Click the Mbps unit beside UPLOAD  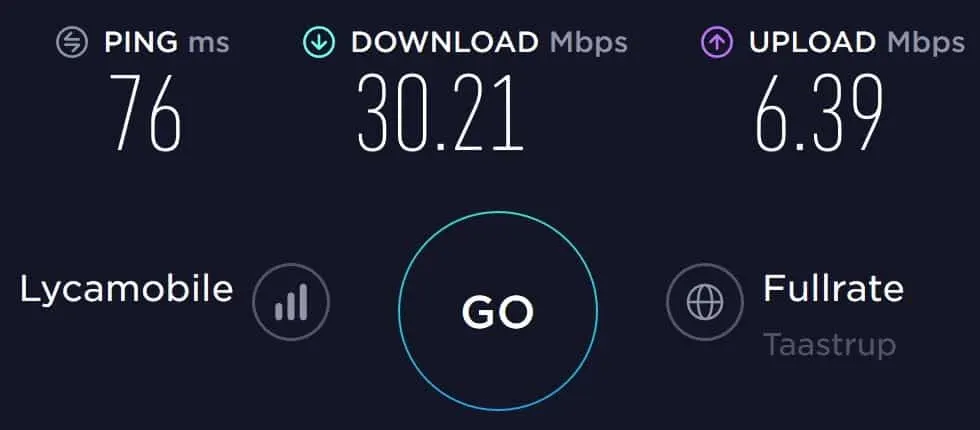click(926, 43)
